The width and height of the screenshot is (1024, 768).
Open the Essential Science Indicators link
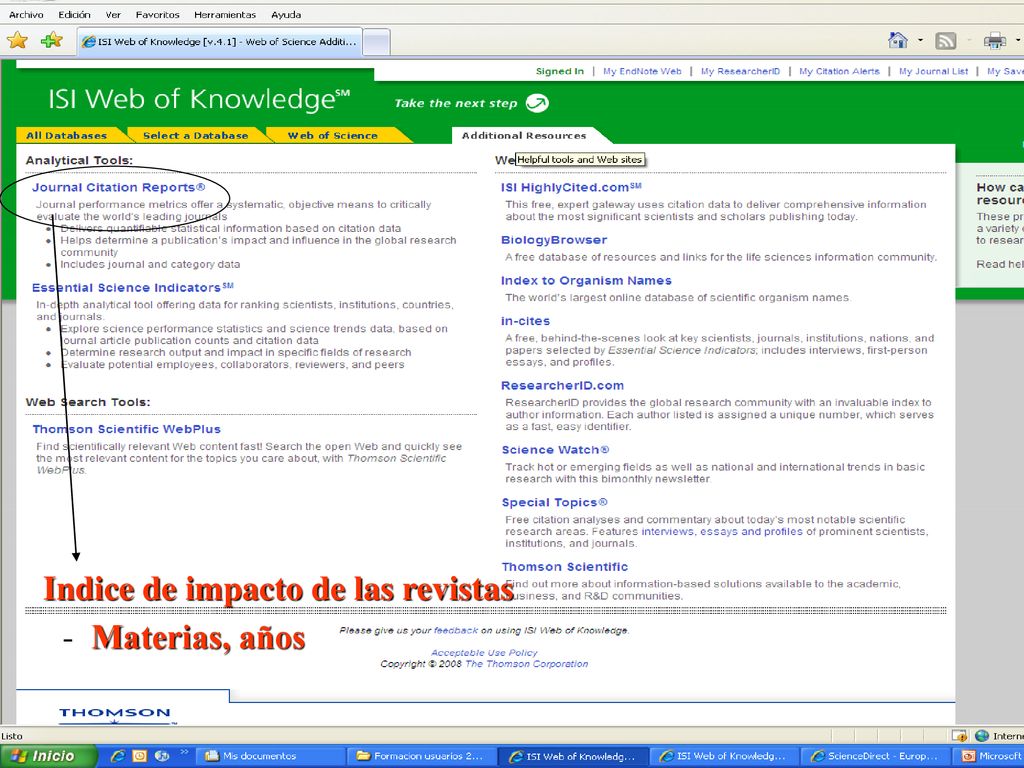pyautogui.click(x=133, y=287)
